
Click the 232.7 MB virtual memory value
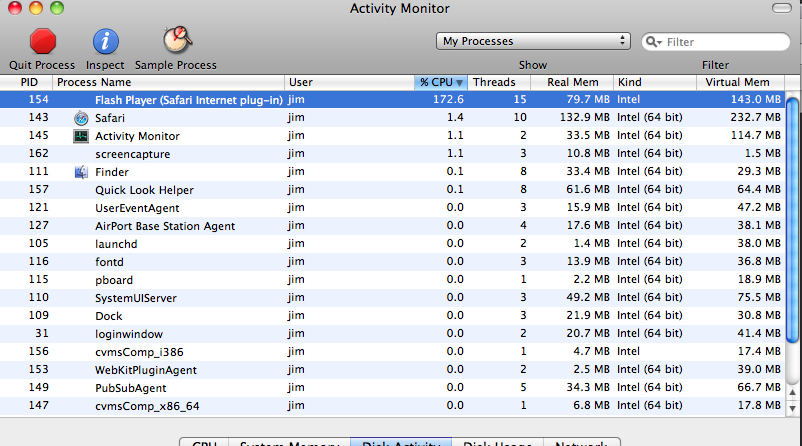click(x=755, y=118)
